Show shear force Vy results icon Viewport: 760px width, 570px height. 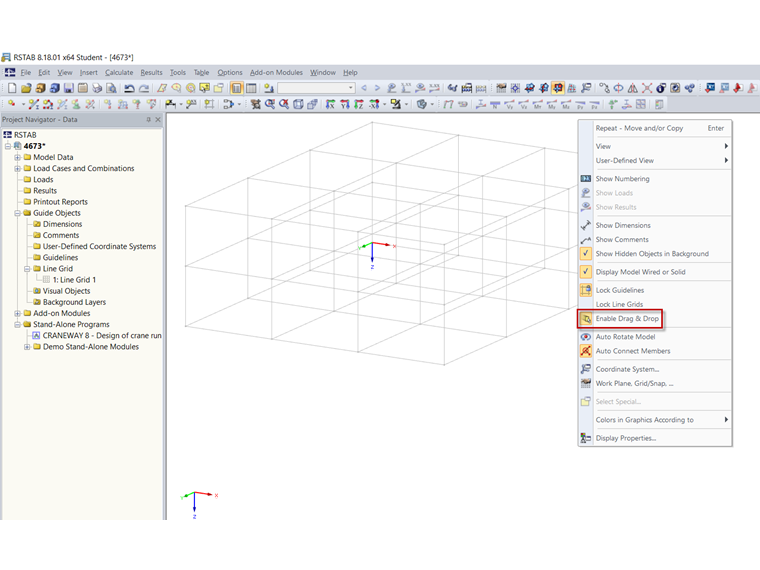[509, 104]
